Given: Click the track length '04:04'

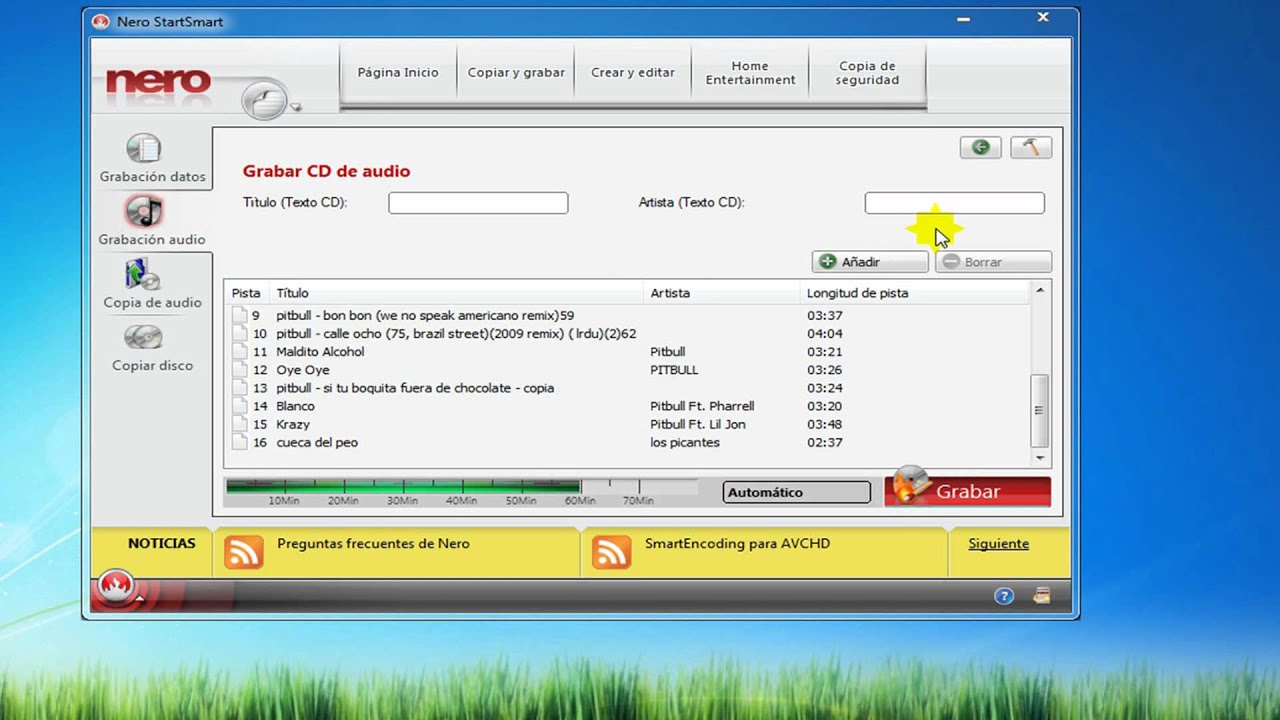Looking at the screenshot, I should tap(824, 333).
